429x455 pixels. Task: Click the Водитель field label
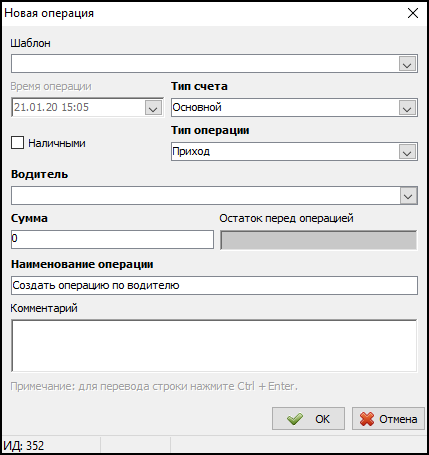pyautogui.click(x=39, y=174)
